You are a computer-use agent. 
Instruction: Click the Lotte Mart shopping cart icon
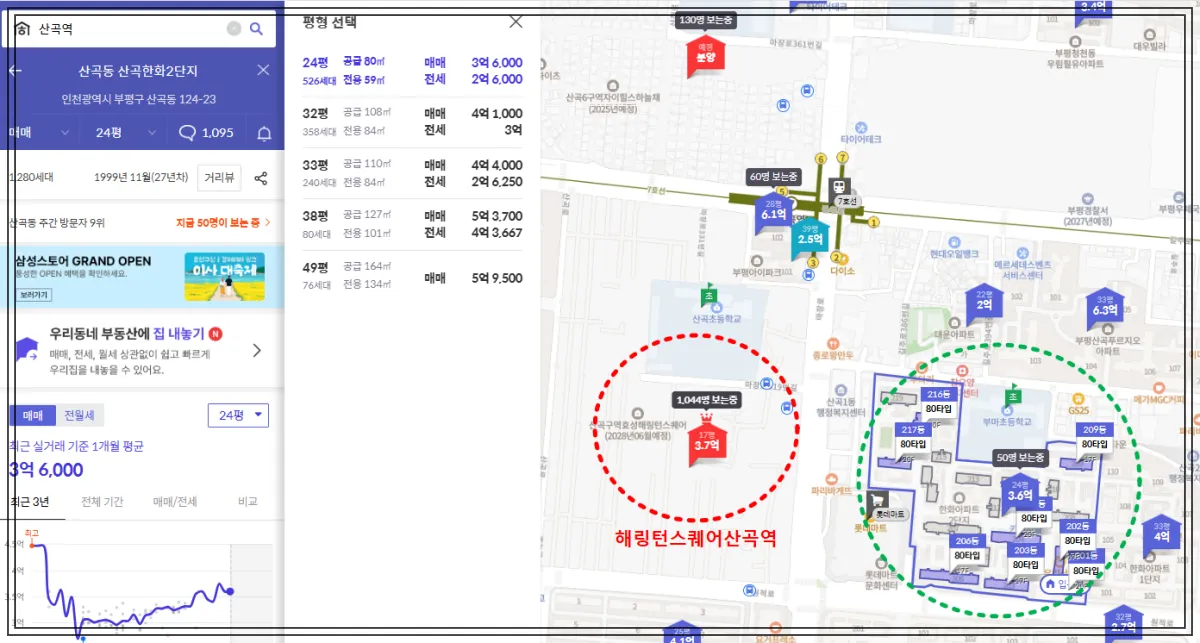coord(877,500)
